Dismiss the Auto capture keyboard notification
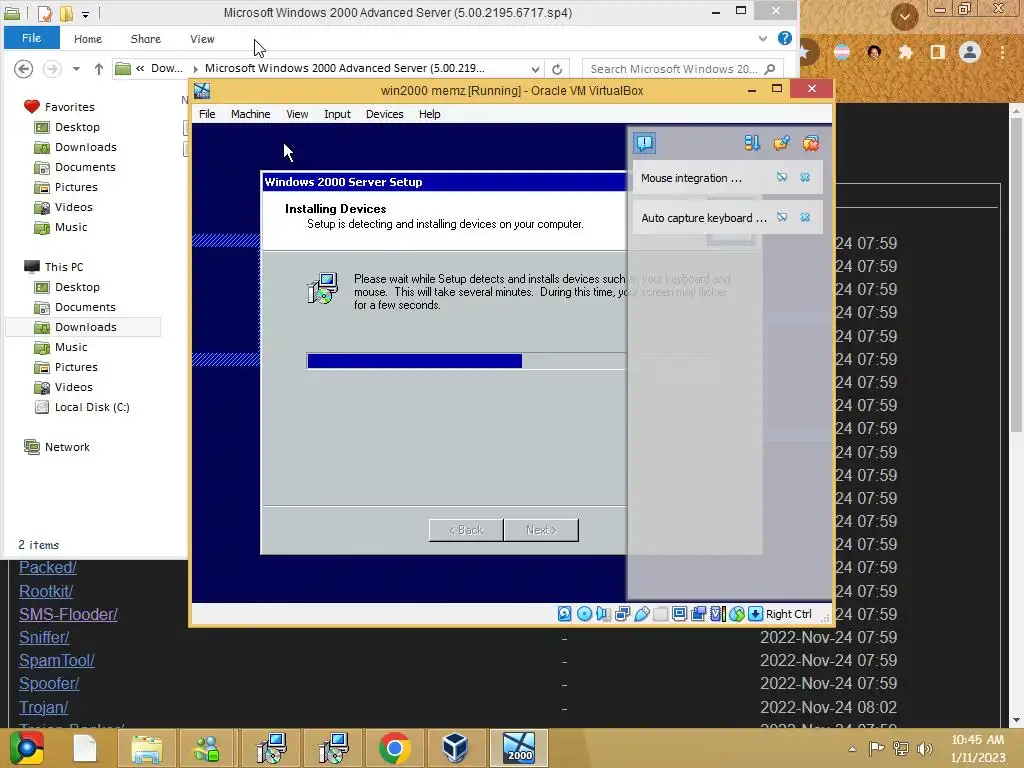The image size is (1024, 768). [x=805, y=217]
